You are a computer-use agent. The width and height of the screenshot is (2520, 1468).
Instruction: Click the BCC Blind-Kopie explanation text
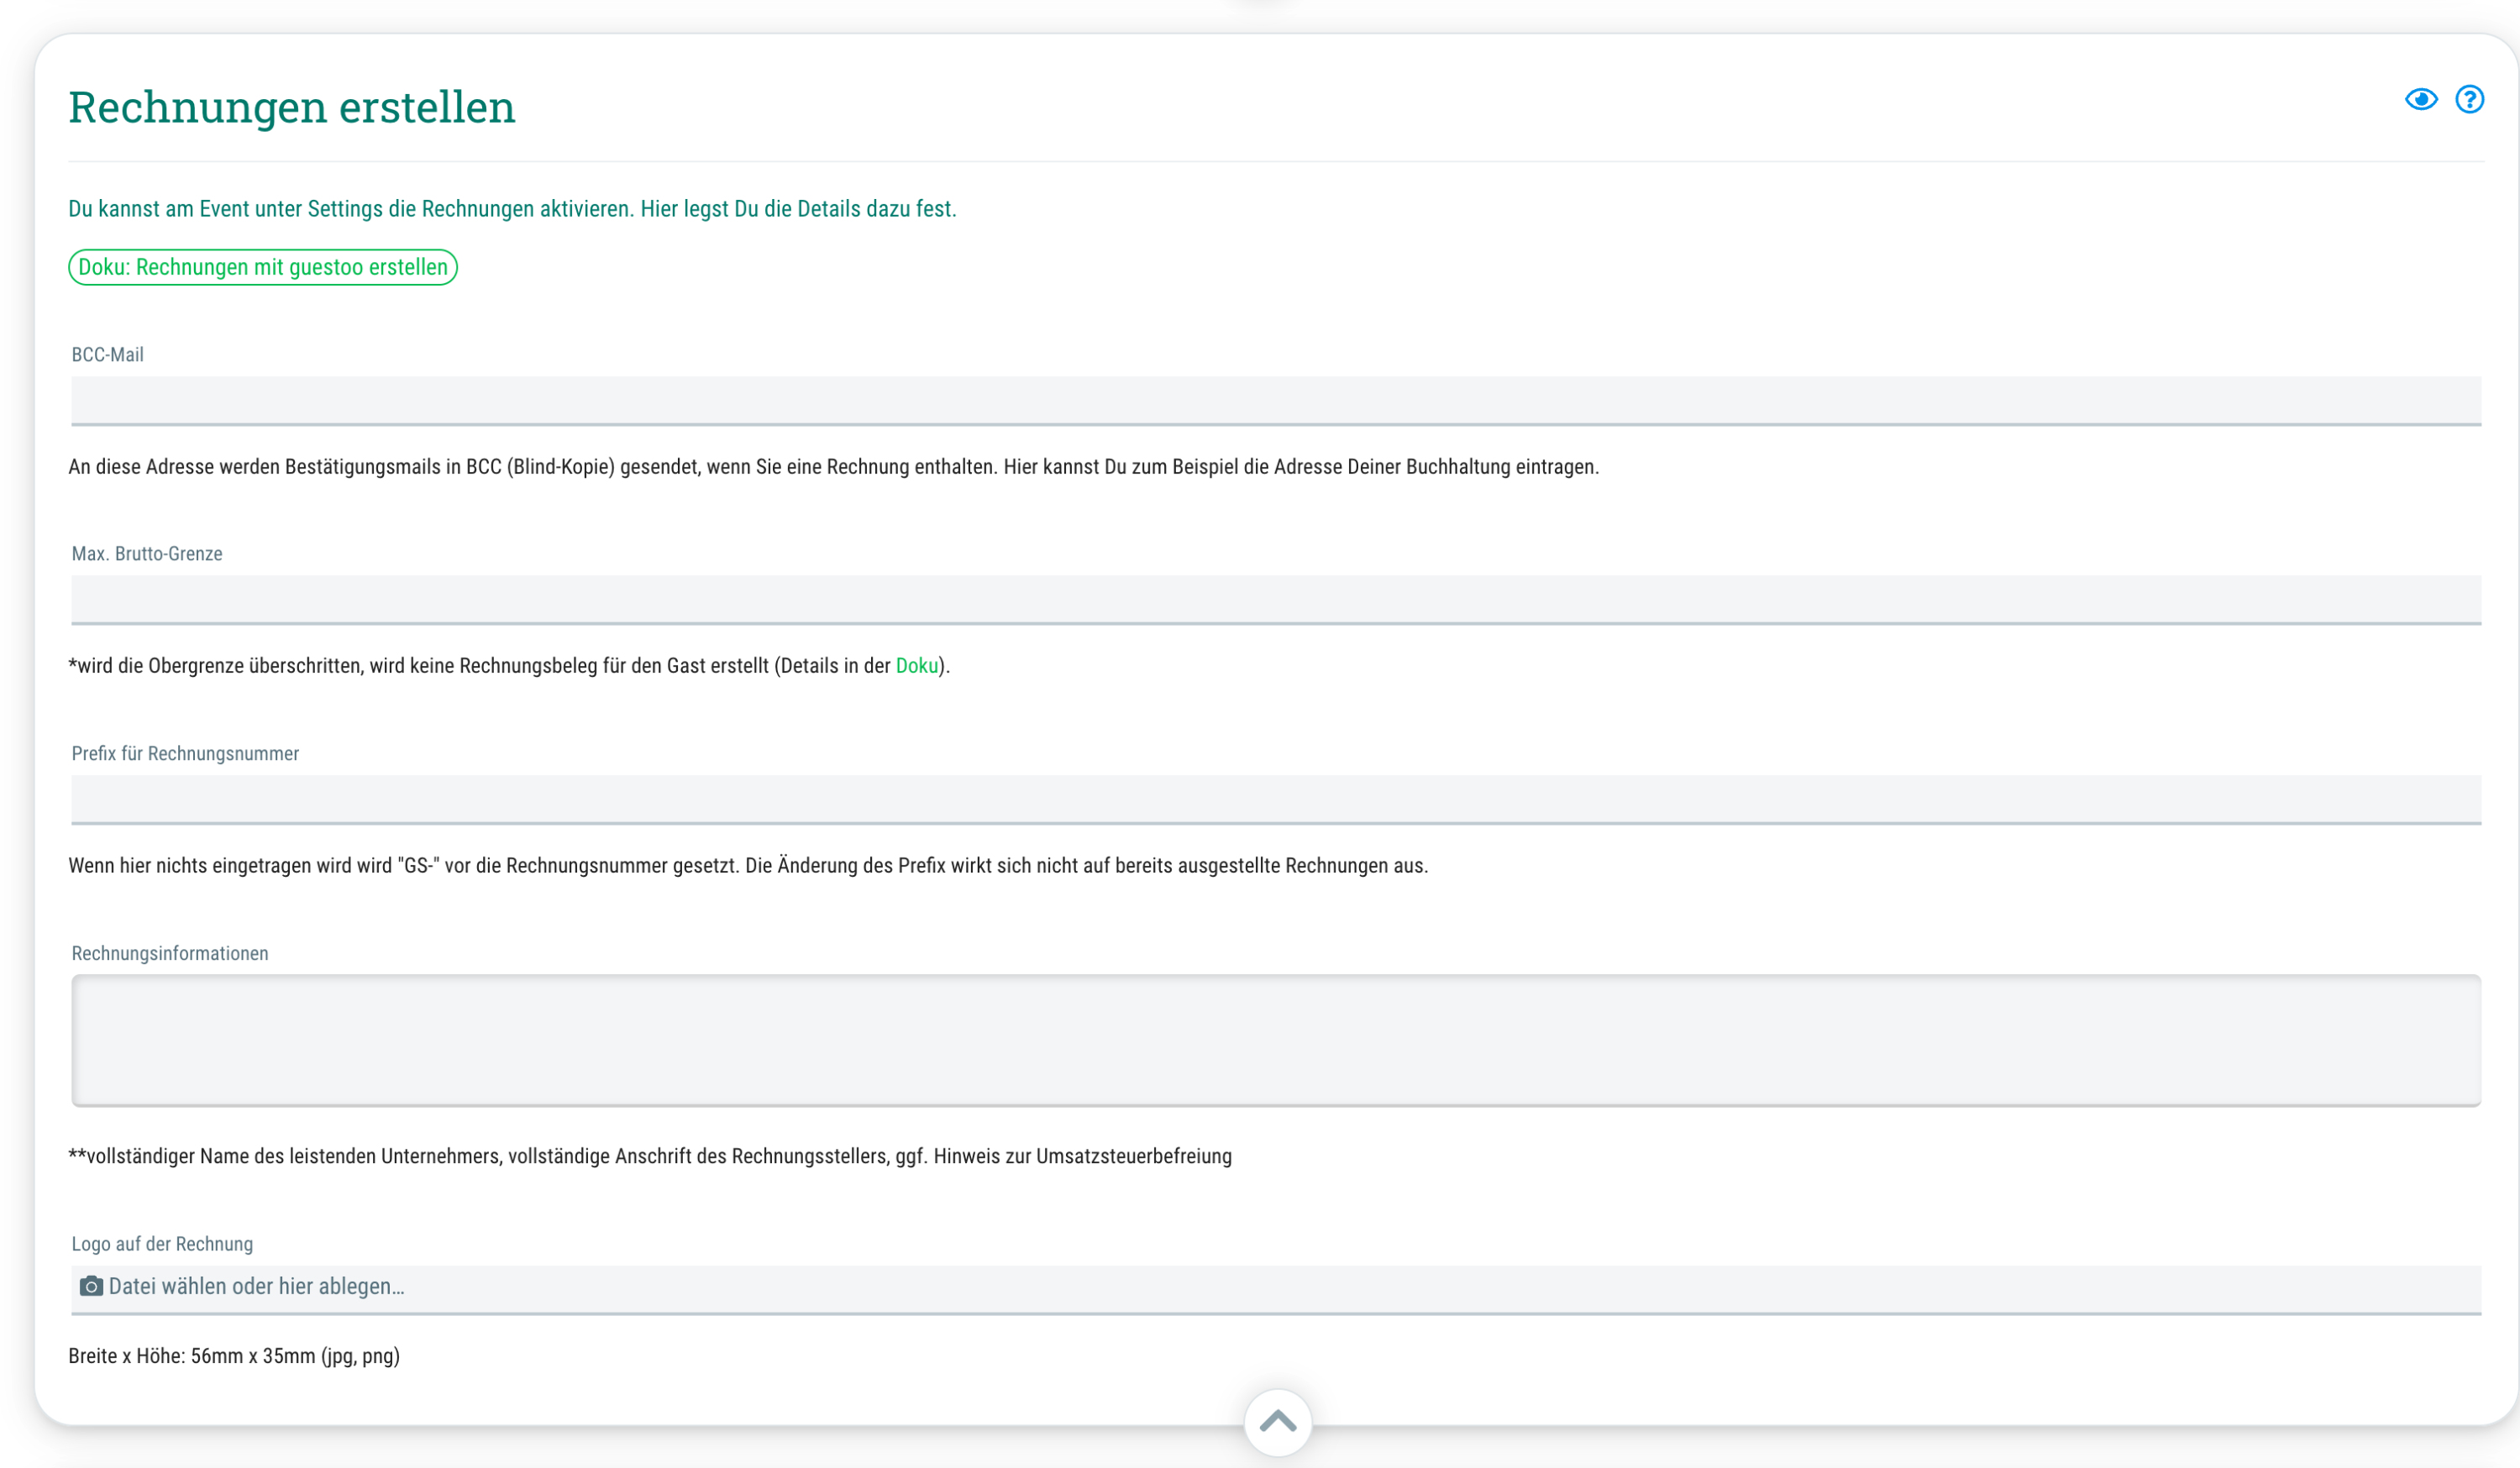834,467
